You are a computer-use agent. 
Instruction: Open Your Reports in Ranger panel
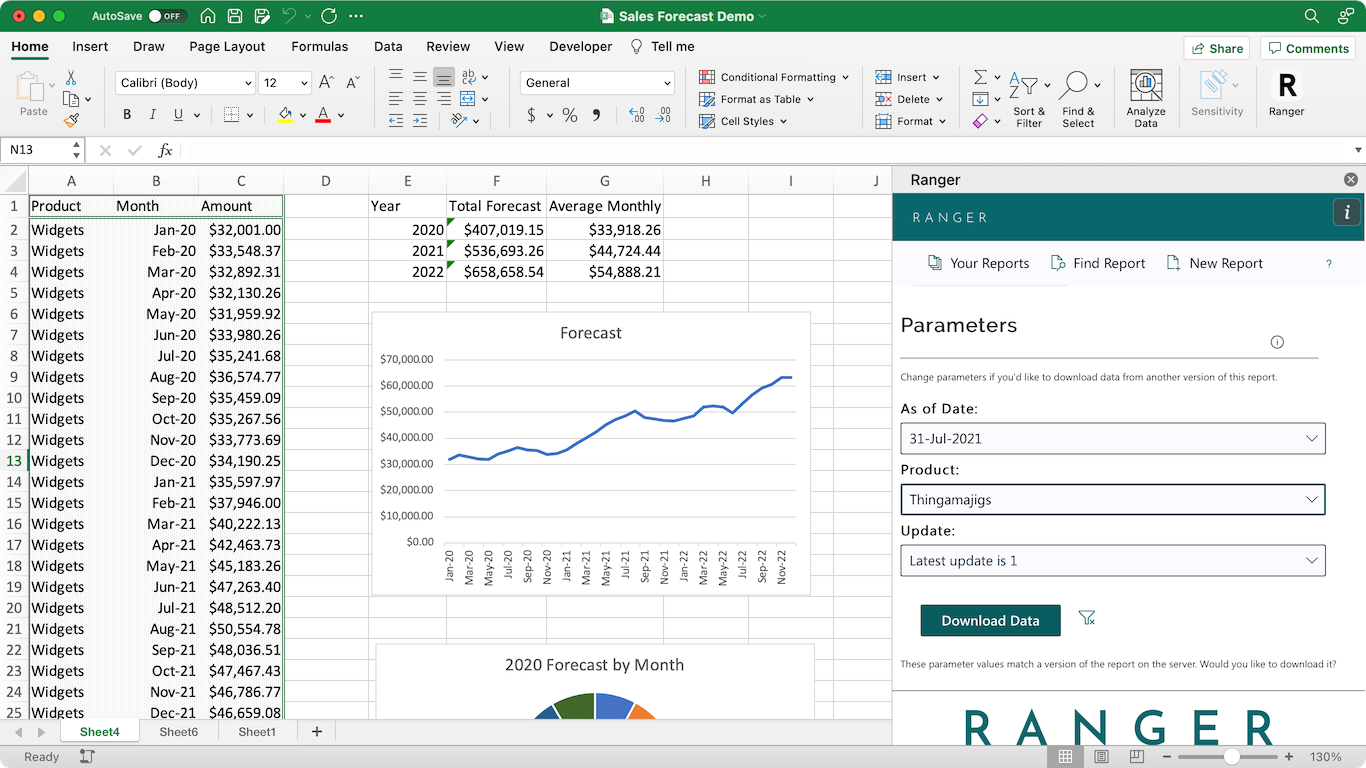[978, 263]
